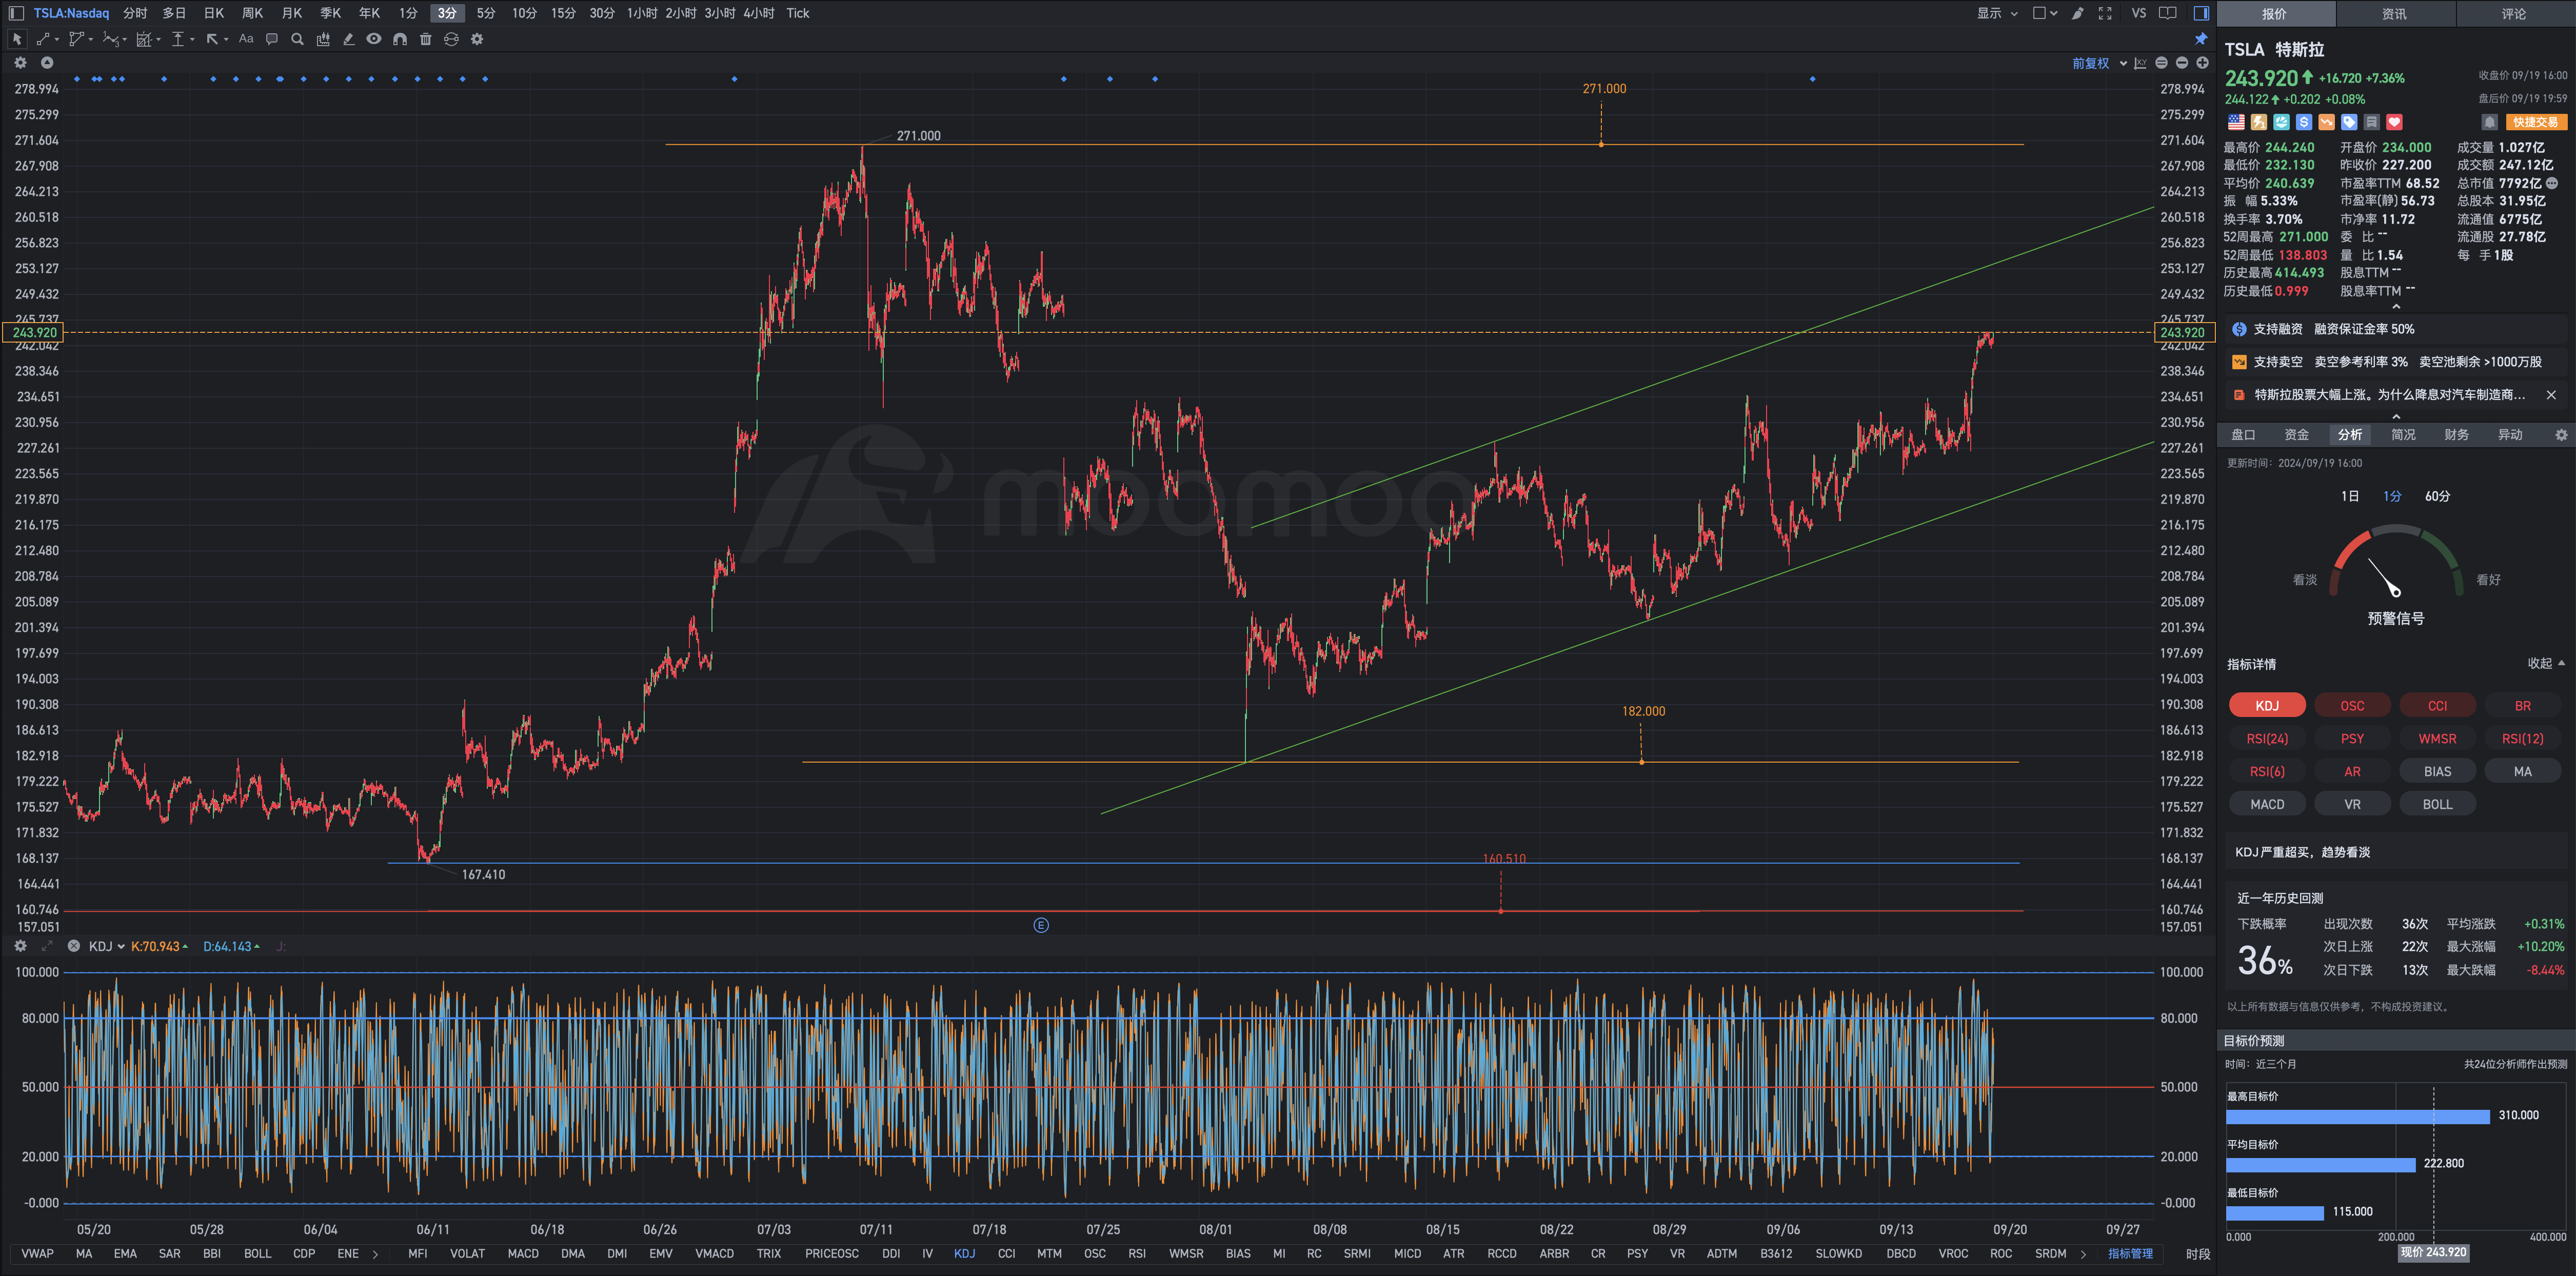Open the candlestick hand-drawn chart tool

(x=323, y=39)
